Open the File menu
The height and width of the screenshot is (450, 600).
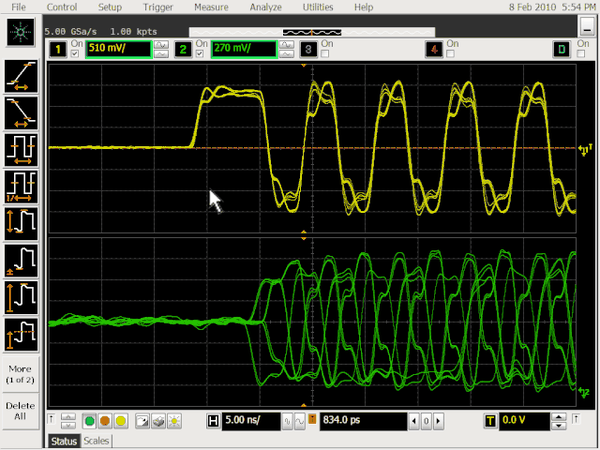tap(18, 7)
